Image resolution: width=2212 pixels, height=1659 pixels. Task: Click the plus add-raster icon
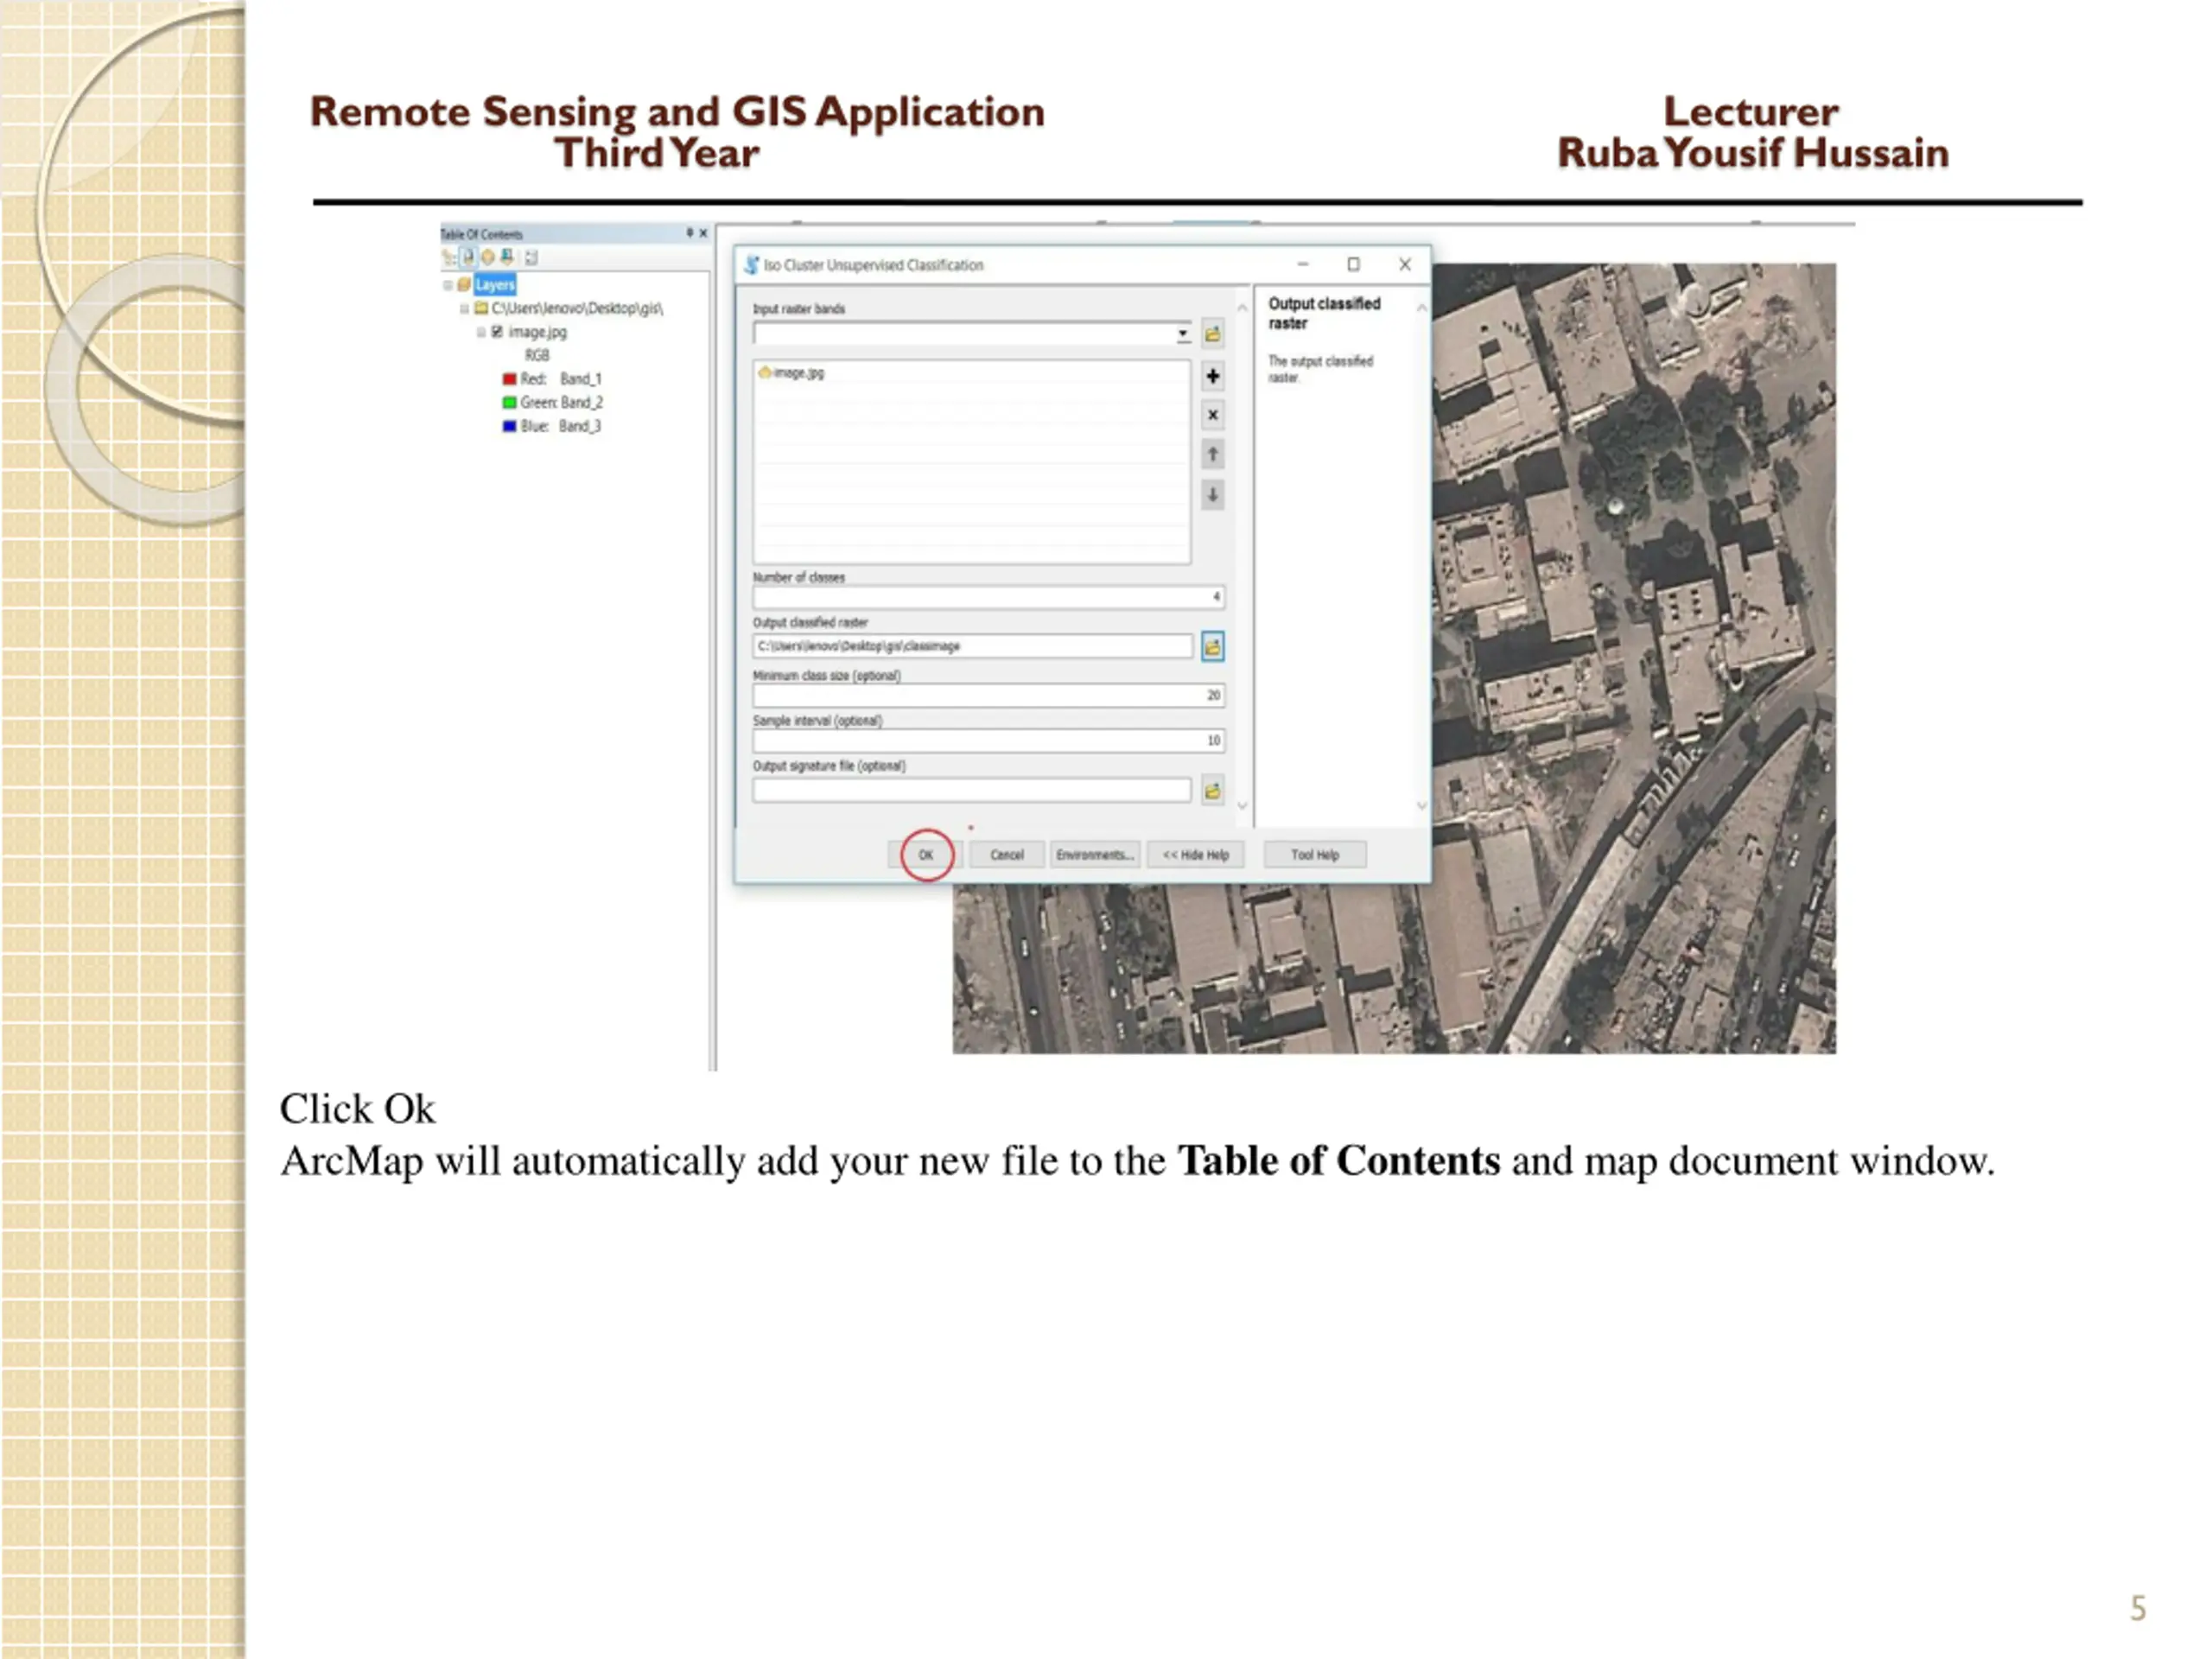1212,376
